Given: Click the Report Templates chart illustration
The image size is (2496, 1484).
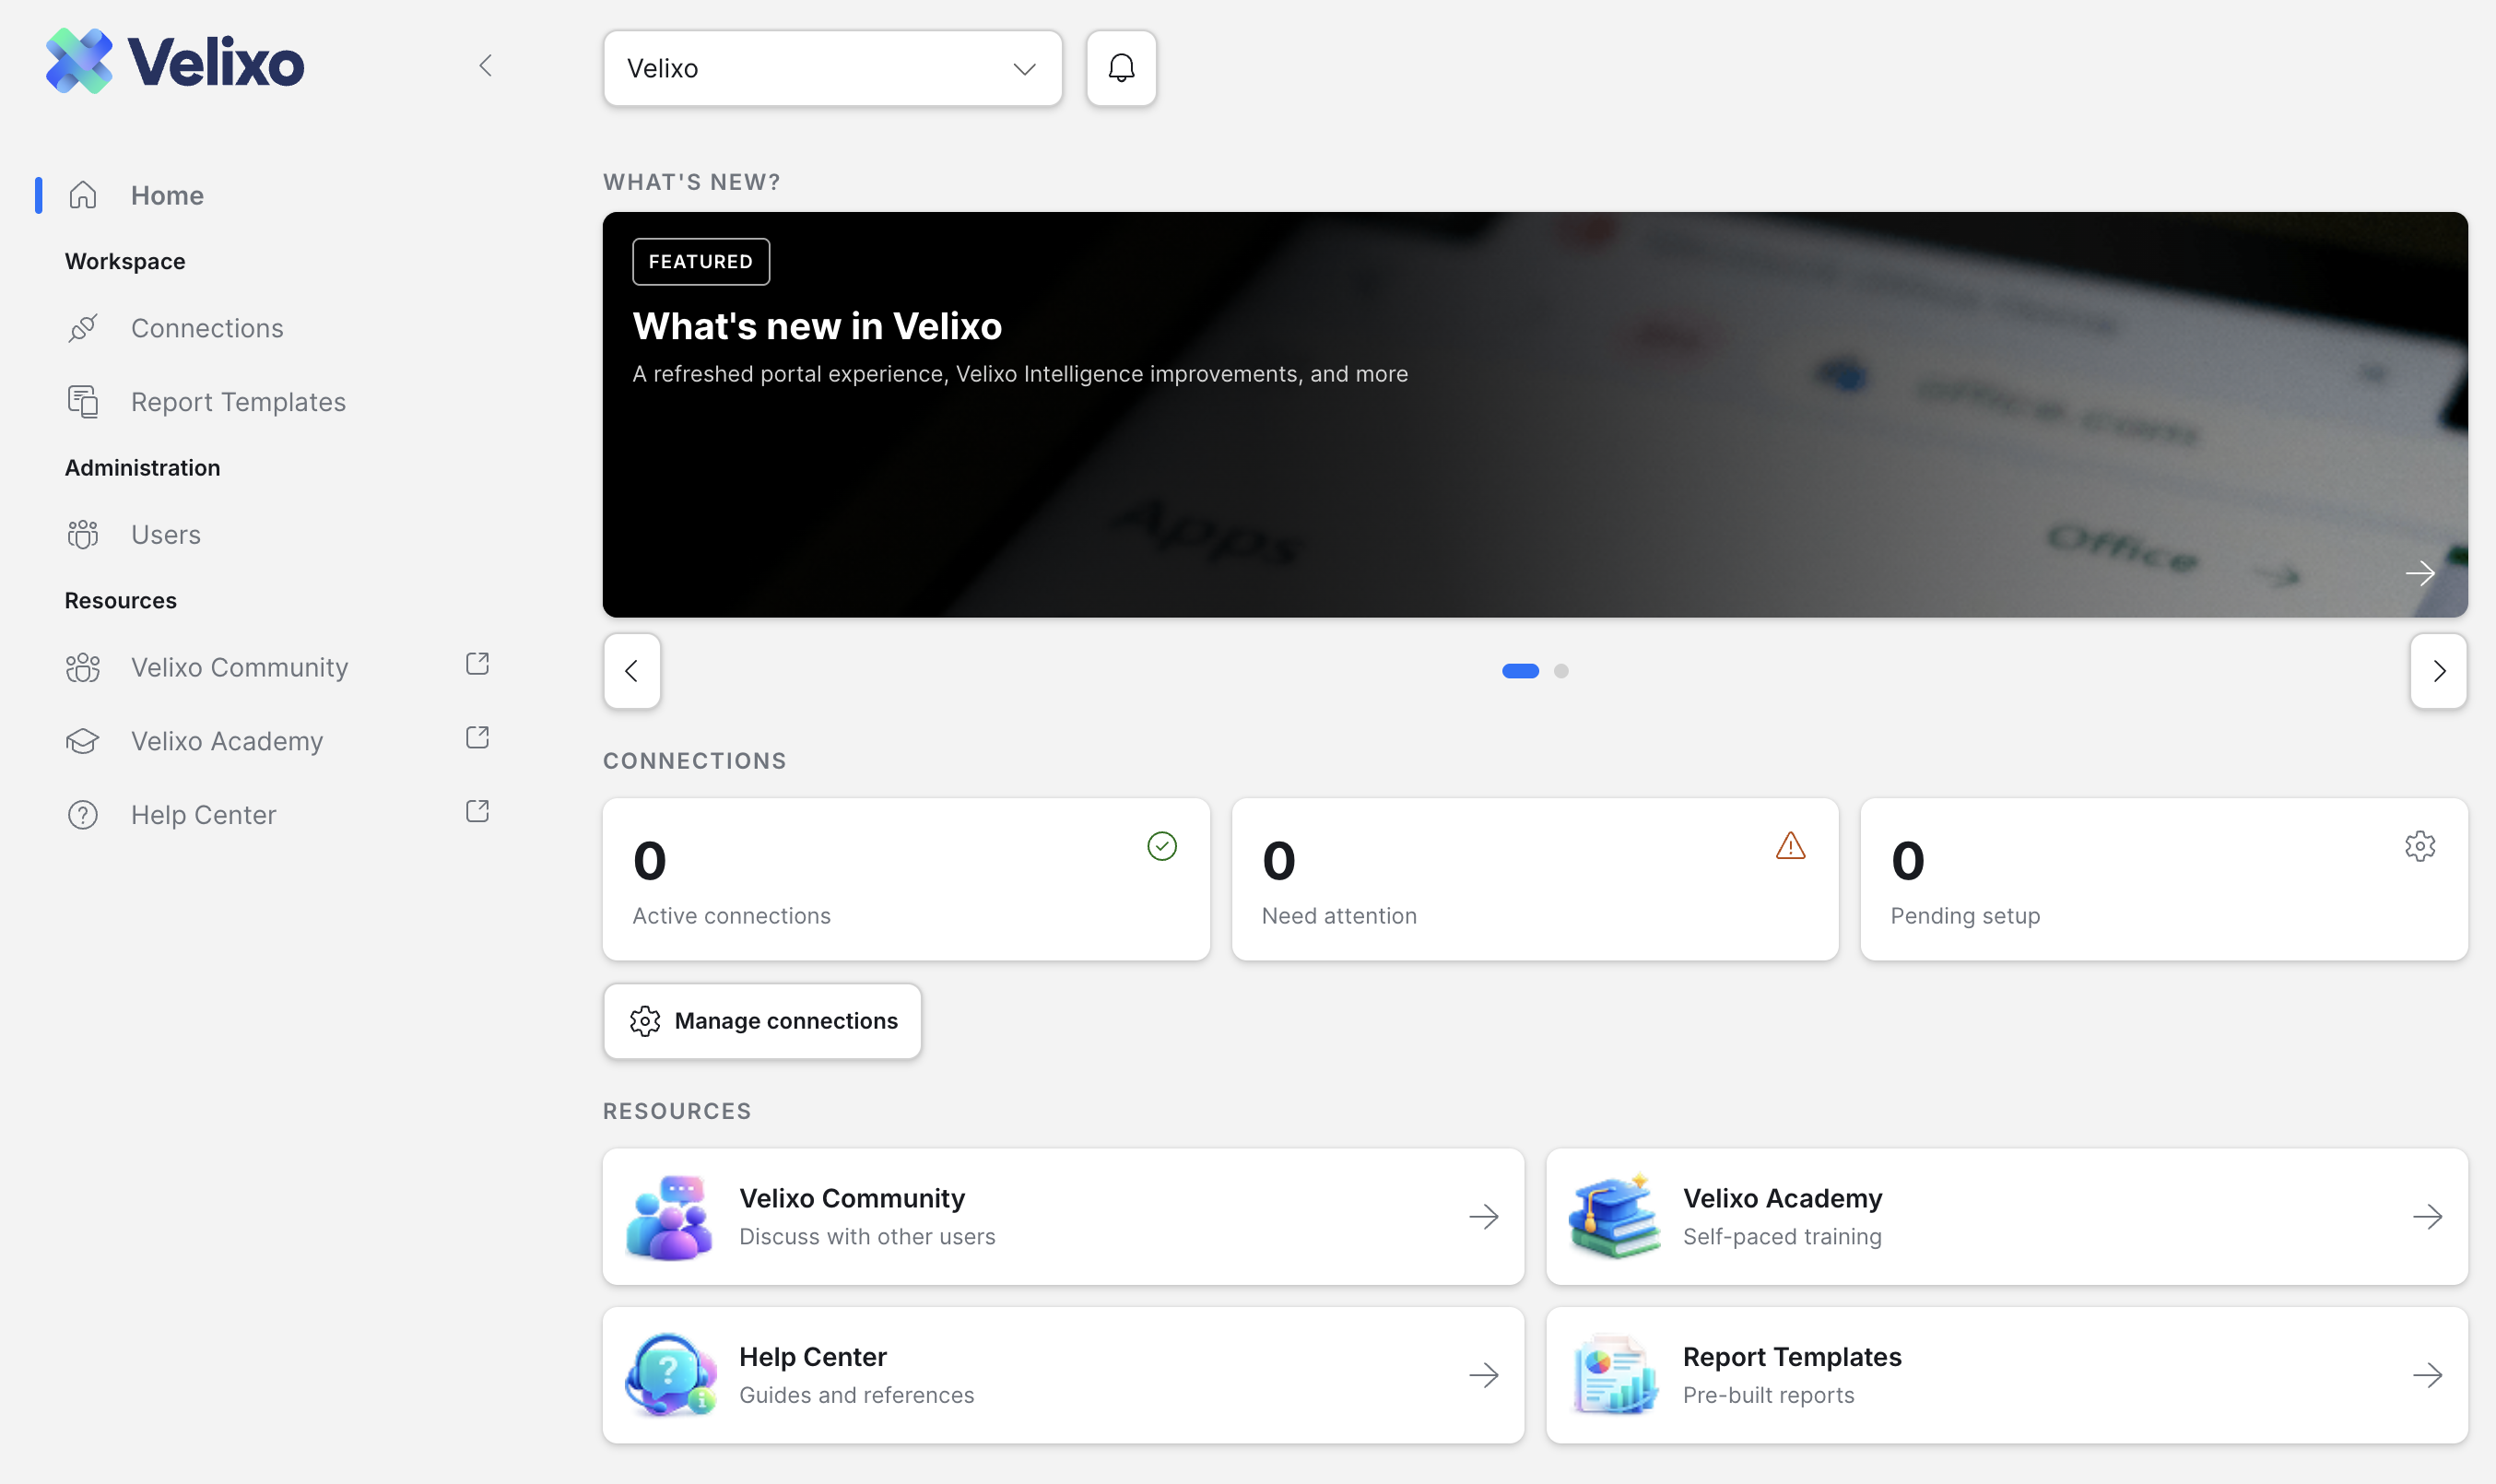Looking at the screenshot, I should tap(1614, 1375).
